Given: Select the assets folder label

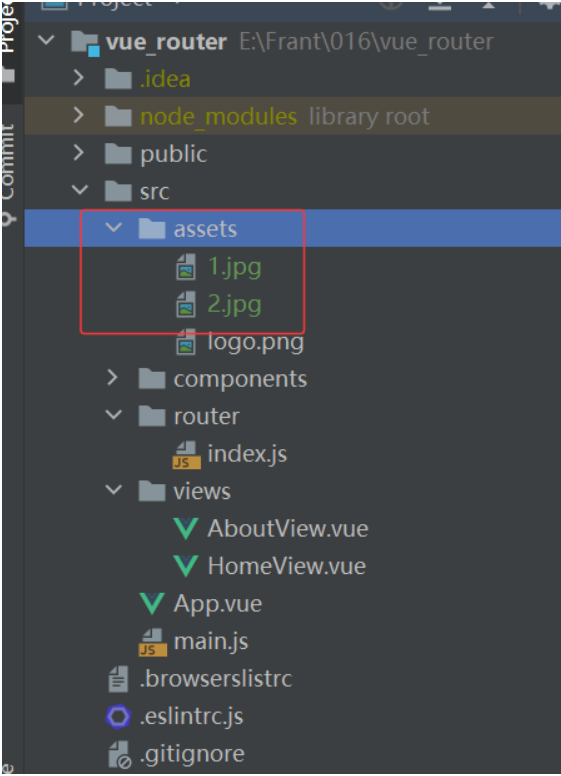Looking at the screenshot, I should (x=205, y=229).
